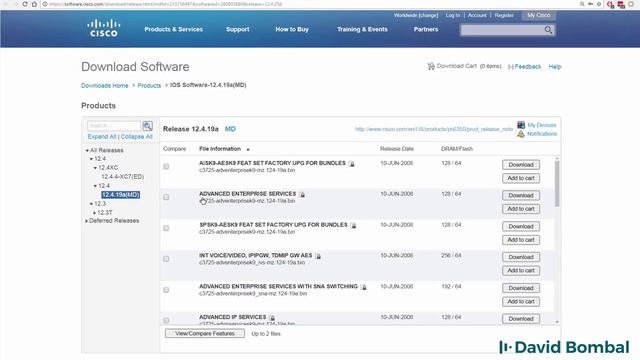Tick compare checkbox for SPSK9-AESK9 FEAT SET
Image resolution: width=640 pixels, height=360 pixels.
(x=166, y=228)
